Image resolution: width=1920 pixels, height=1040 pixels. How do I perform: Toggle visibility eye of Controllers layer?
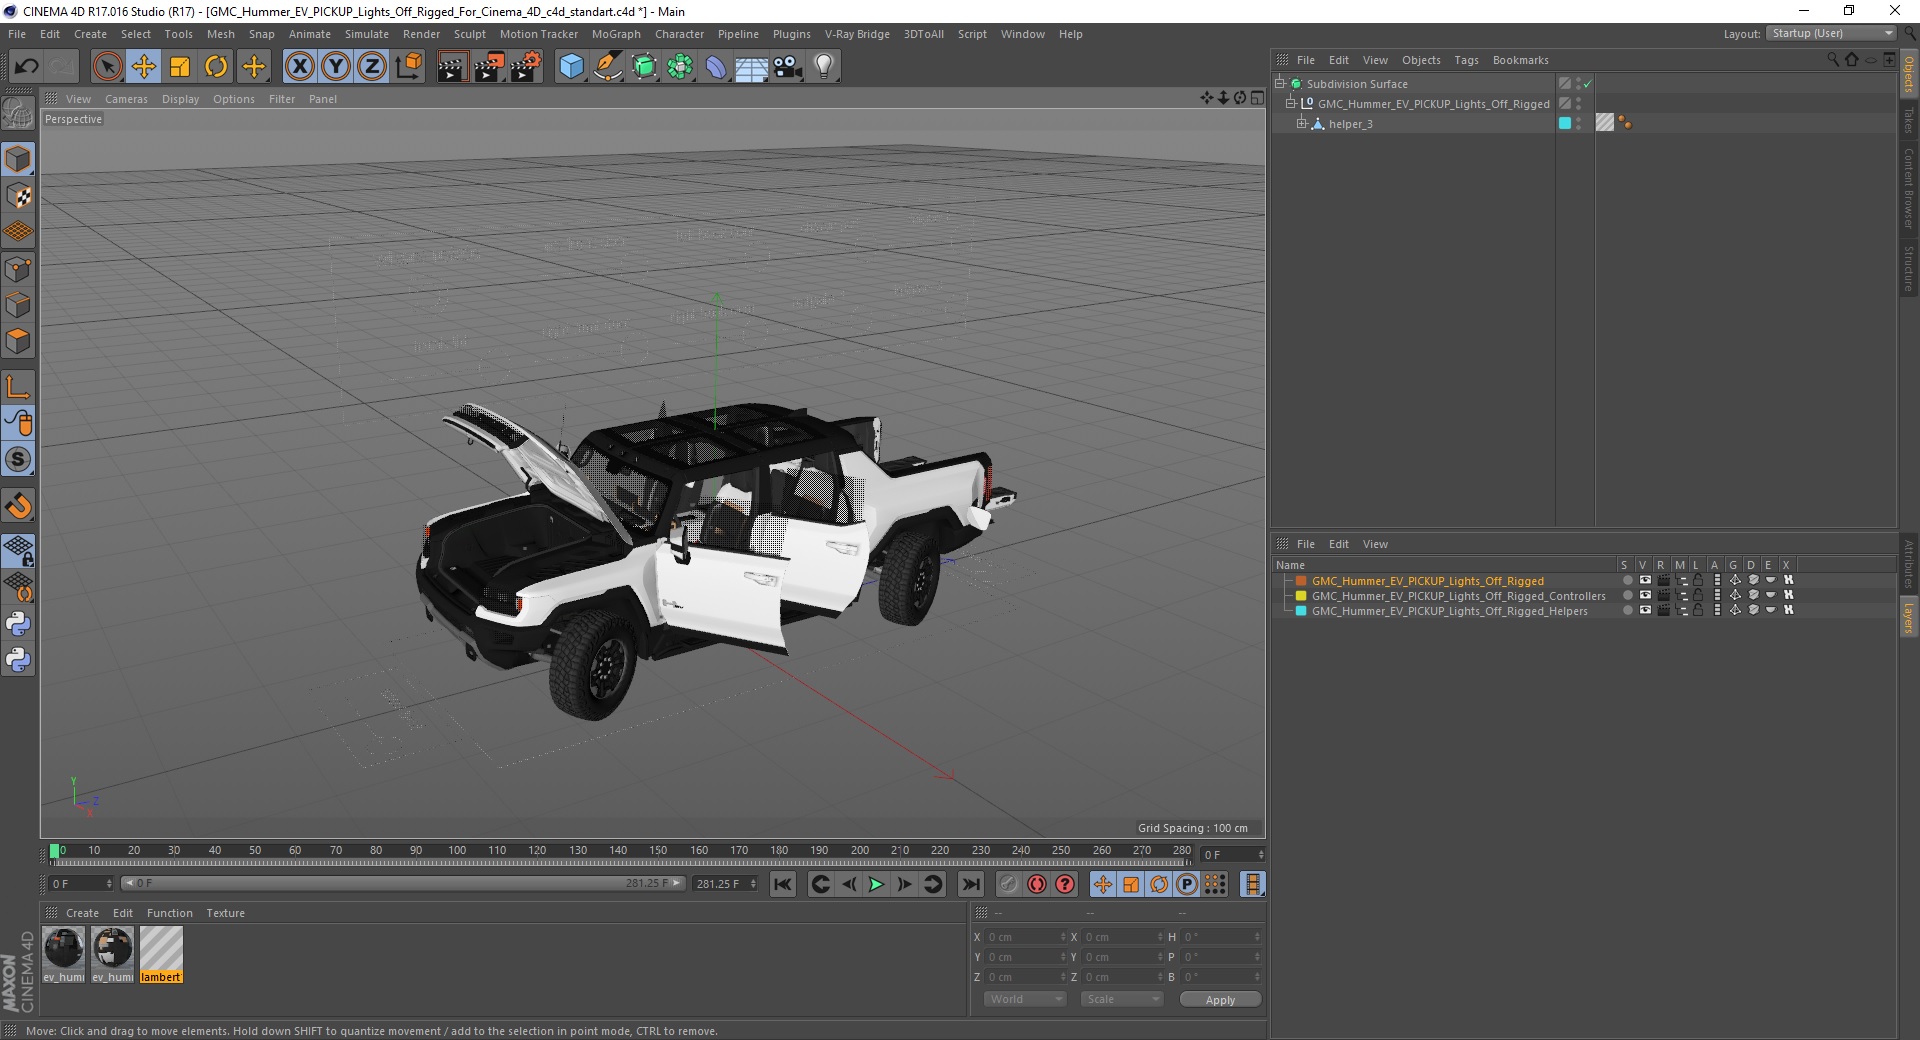(1645, 596)
